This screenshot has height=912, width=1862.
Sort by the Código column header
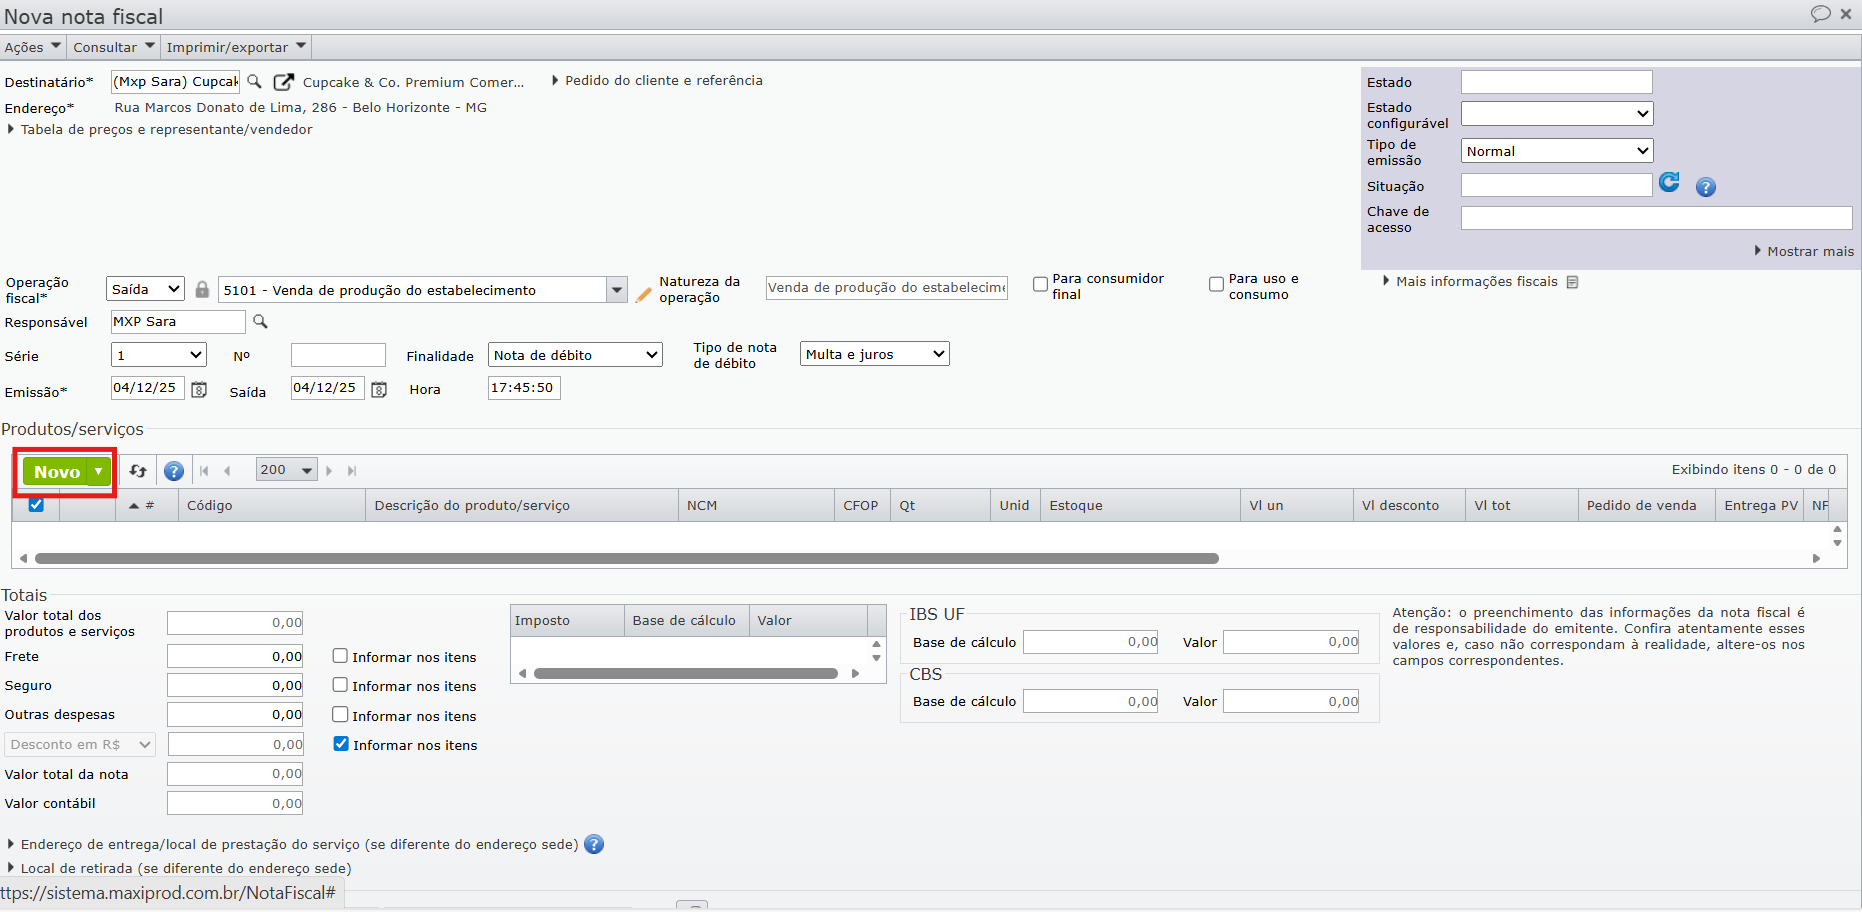[272, 506]
